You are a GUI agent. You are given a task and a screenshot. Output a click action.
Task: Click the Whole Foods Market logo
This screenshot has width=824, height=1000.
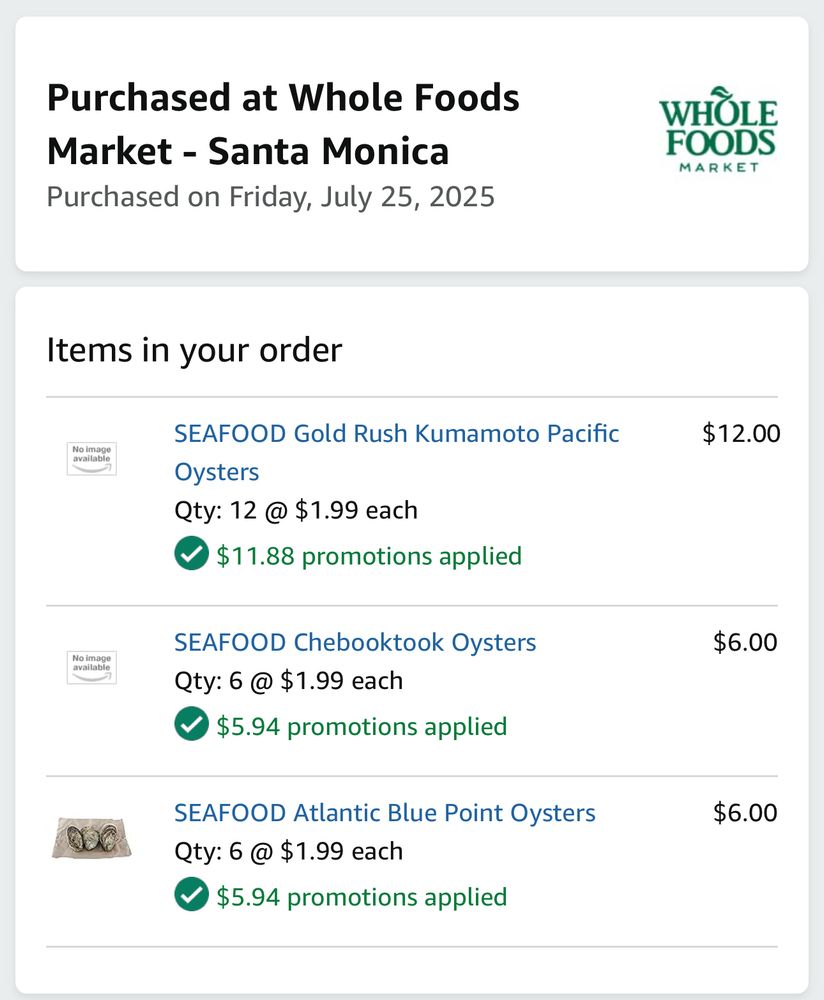[x=718, y=129]
